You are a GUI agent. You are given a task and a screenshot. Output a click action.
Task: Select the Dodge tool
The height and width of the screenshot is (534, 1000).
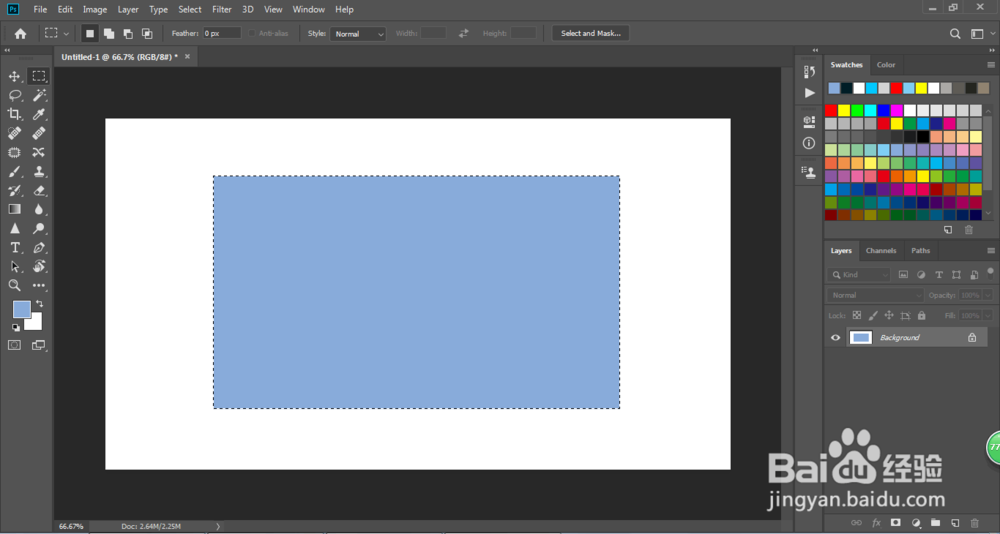tap(39, 228)
